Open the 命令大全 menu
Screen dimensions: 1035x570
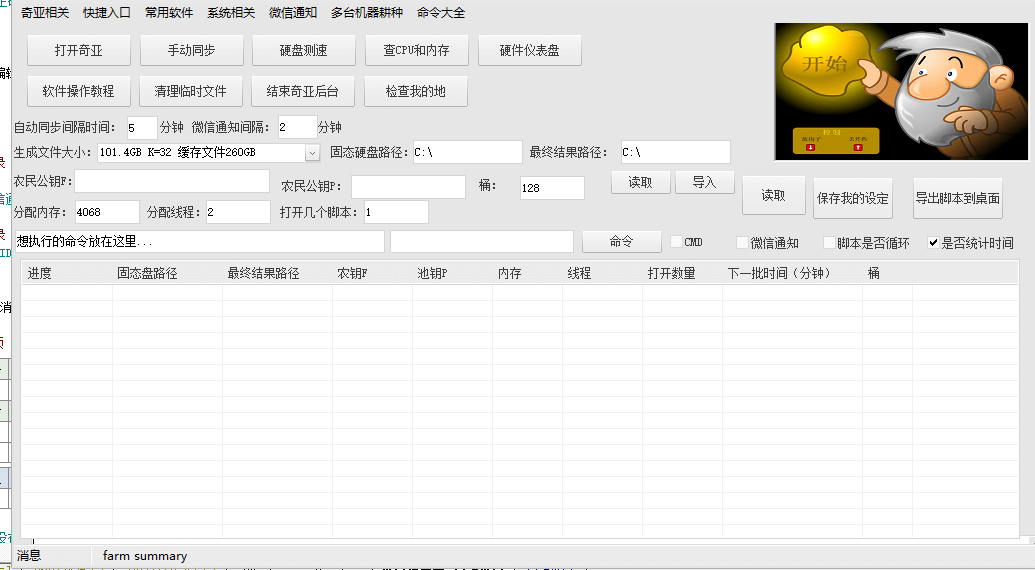(x=441, y=13)
